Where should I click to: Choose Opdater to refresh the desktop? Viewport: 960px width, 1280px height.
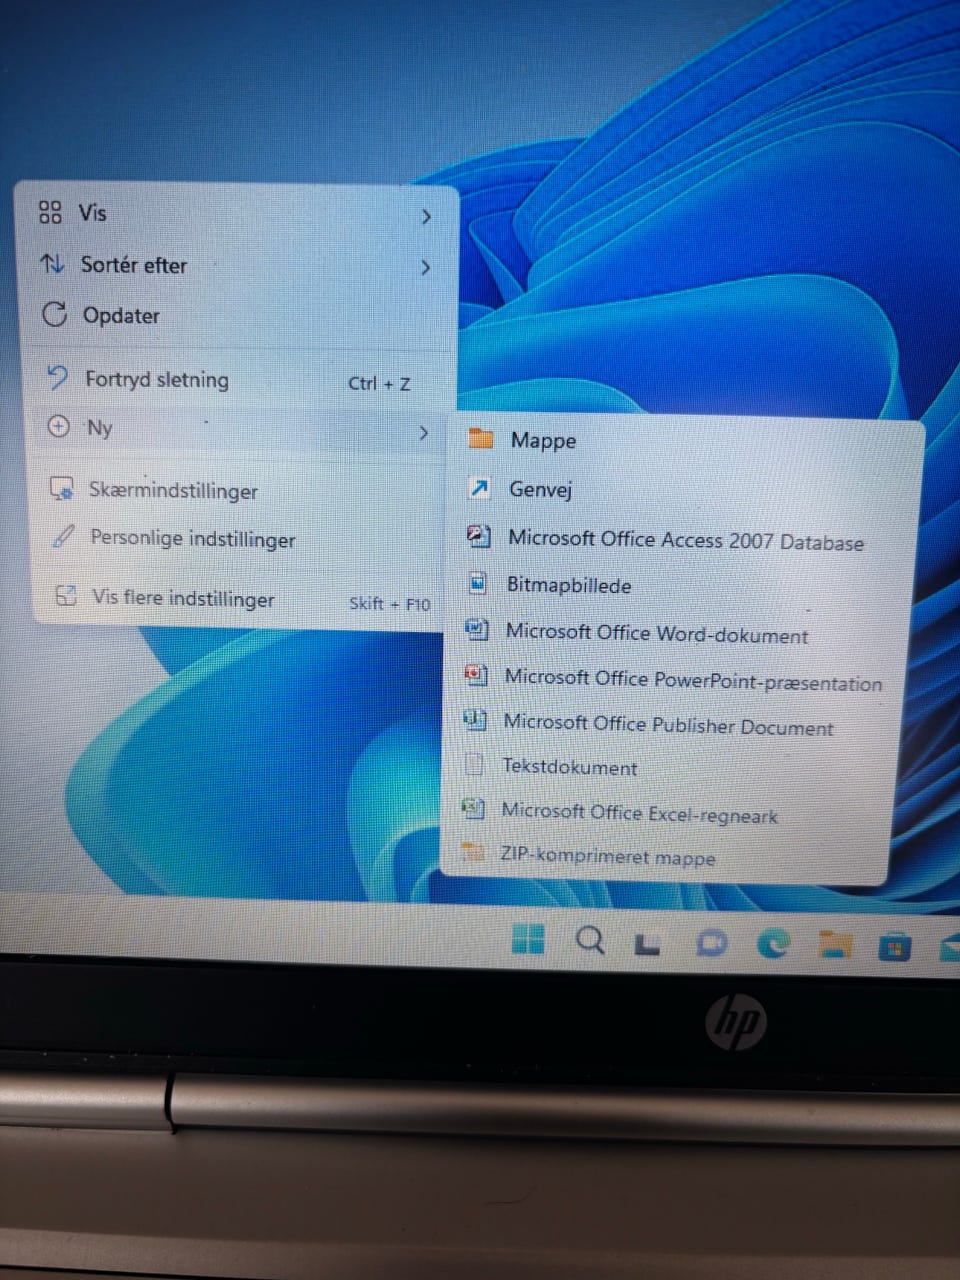(x=236, y=316)
